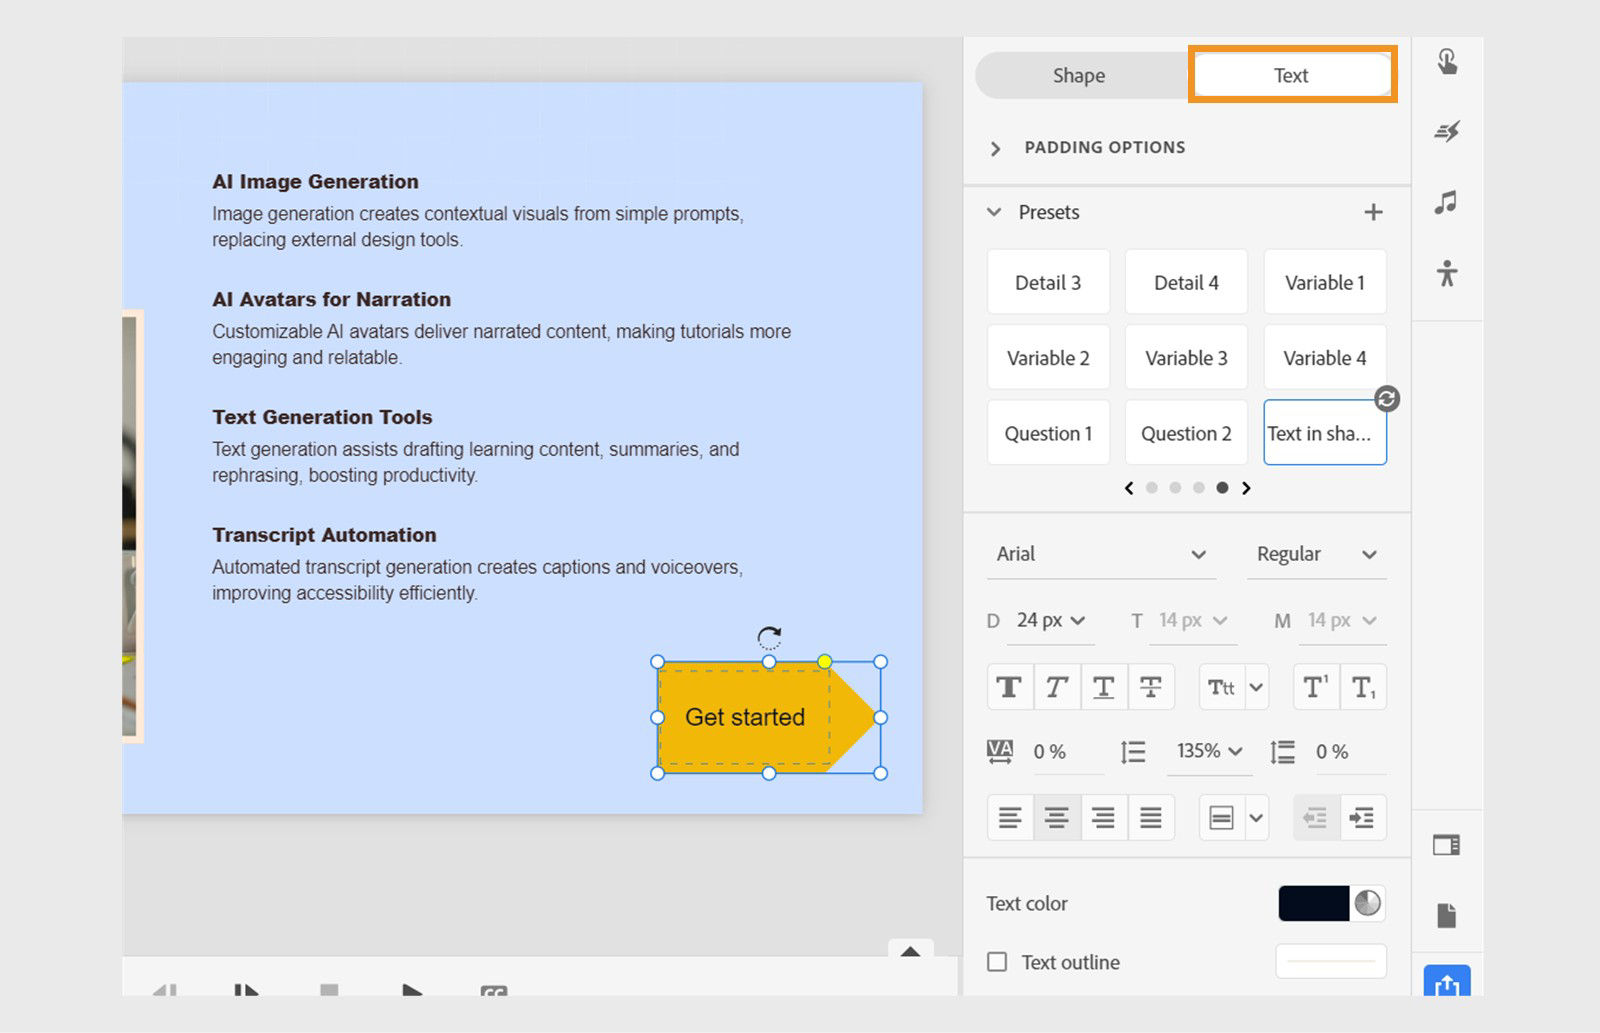The image size is (1600, 1033).
Task: Underline the selected text
Action: click(1103, 687)
